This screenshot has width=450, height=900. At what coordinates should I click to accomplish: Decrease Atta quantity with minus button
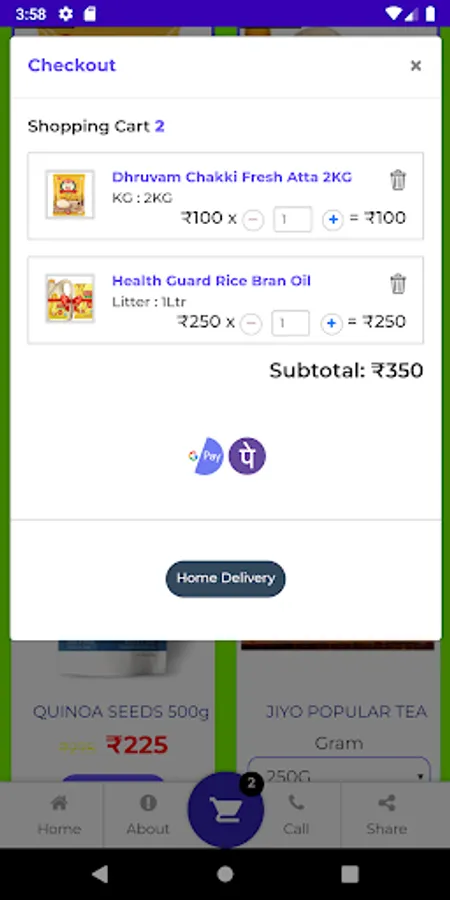point(253,220)
